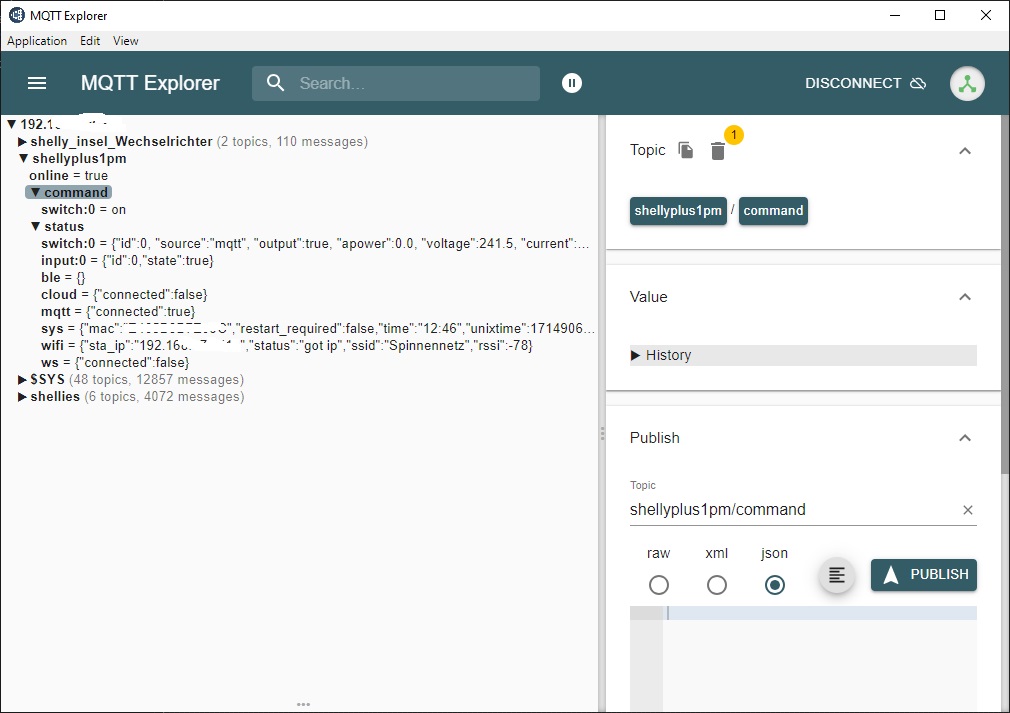The image size is (1010, 713).
Task: Collapse the Publish panel chevron
Action: tap(964, 438)
